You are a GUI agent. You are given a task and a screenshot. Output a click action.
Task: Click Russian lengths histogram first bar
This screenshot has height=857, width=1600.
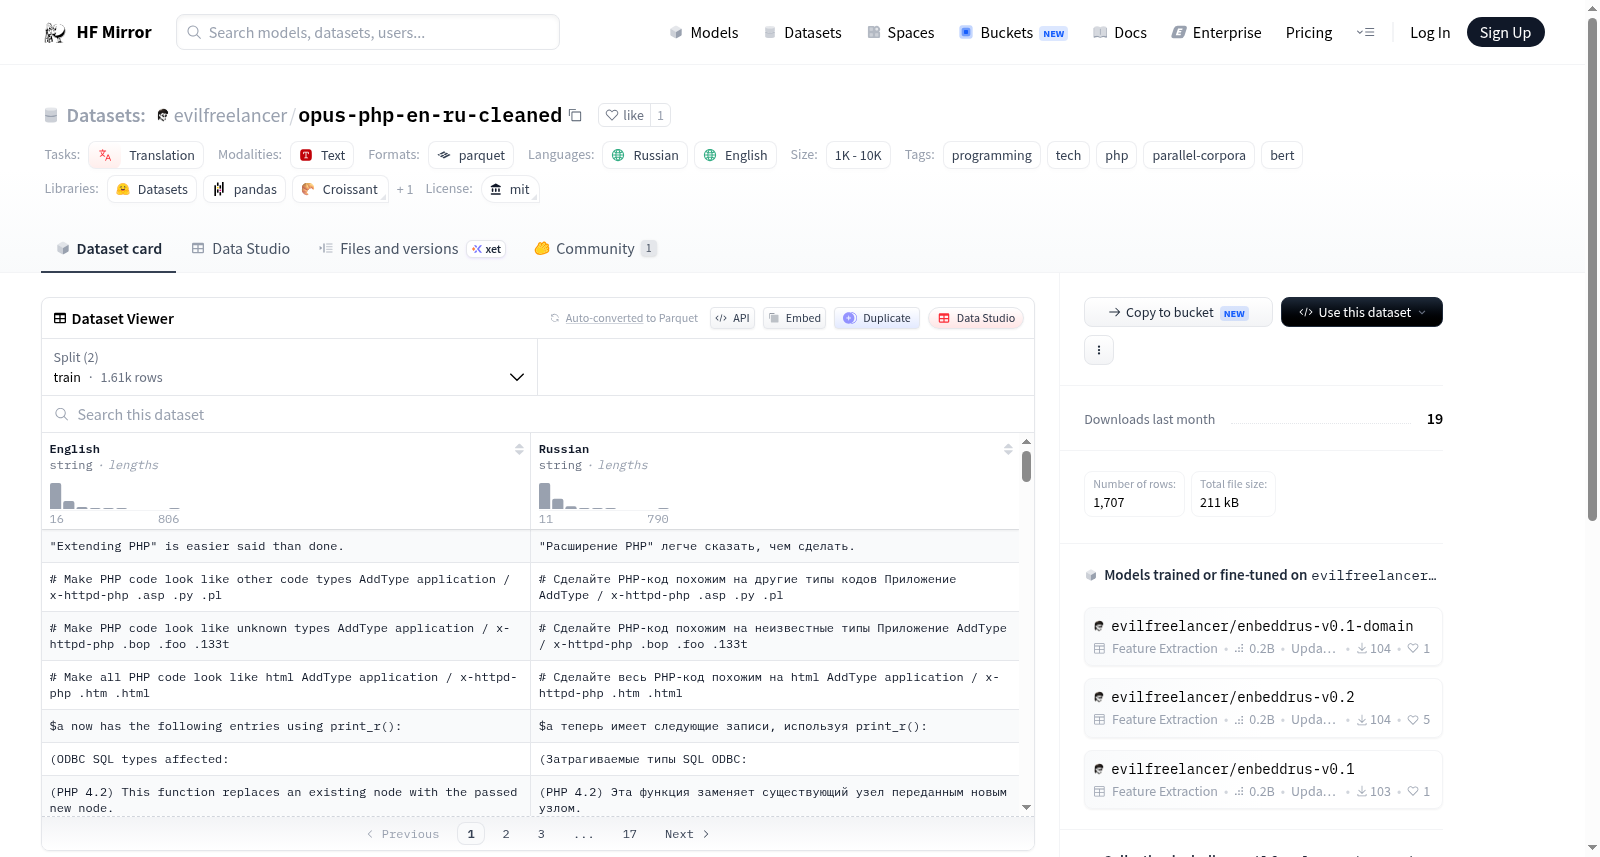[545, 496]
